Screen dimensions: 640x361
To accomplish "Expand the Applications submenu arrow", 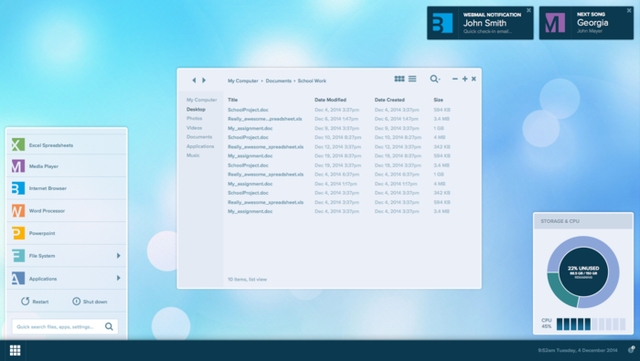I will pos(118,278).
